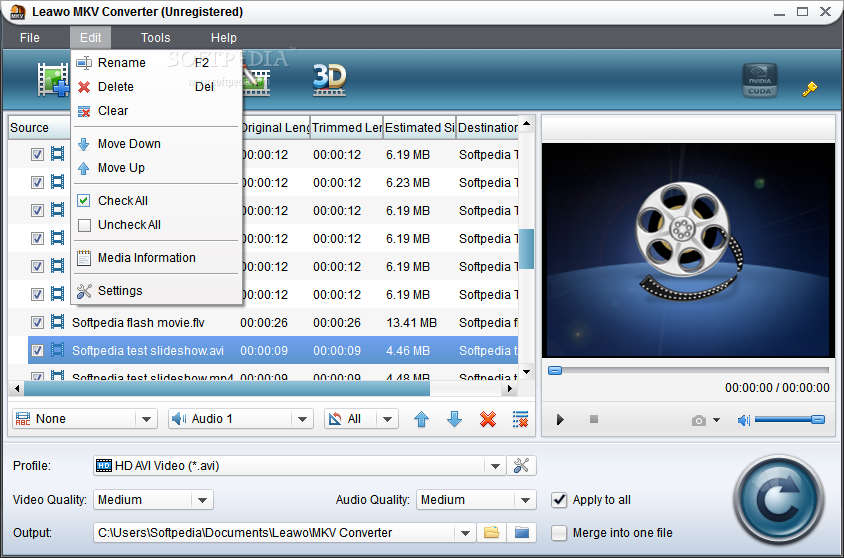Open Media Information from Edit menu
844x558 pixels.
point(157,258)
